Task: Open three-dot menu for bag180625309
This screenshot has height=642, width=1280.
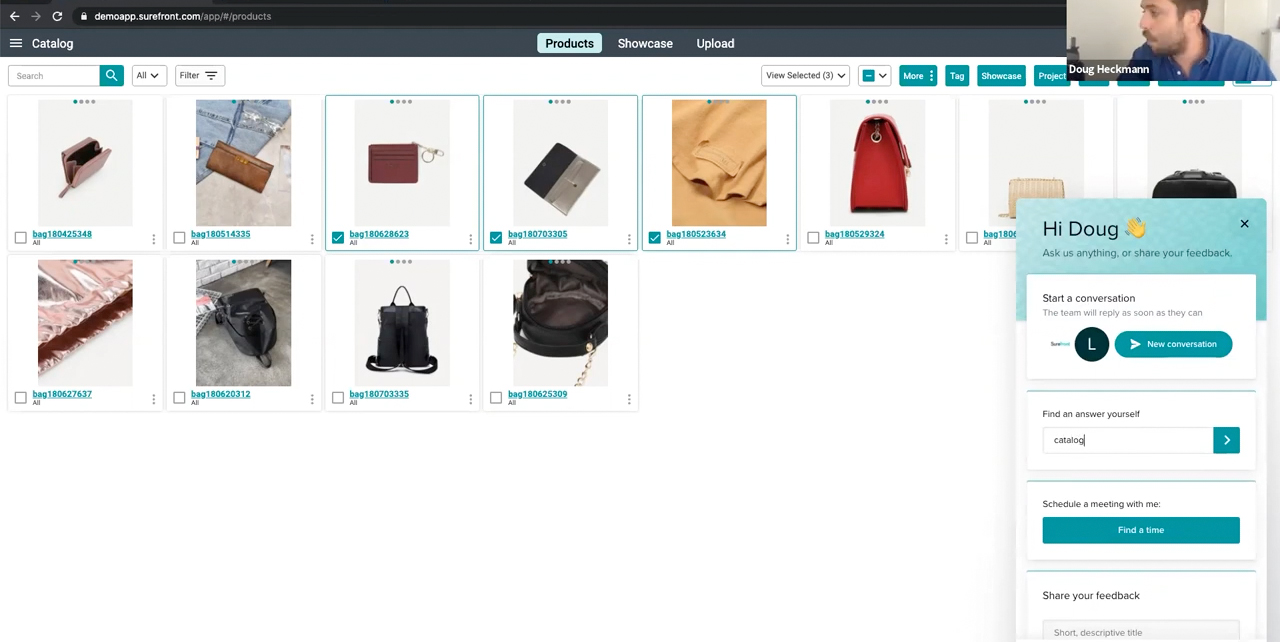Action: click(629, 399)
